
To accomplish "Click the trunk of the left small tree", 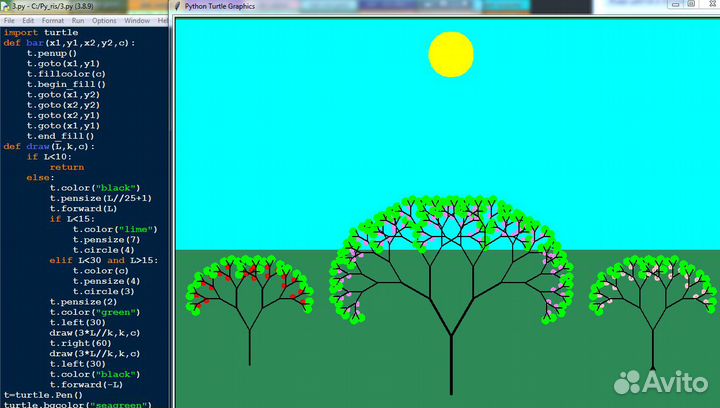I will [250, 348].
